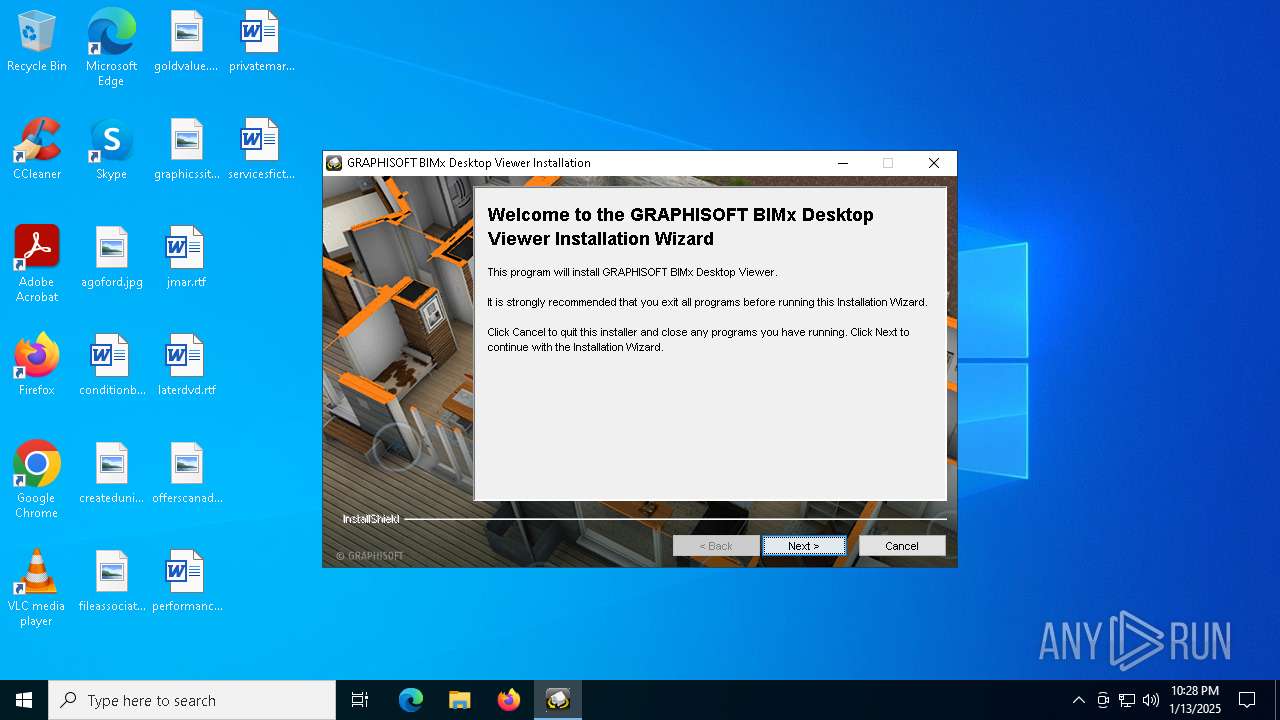
Task: Click the Meet Now tray icon
Action: [x=1103, y=700]
